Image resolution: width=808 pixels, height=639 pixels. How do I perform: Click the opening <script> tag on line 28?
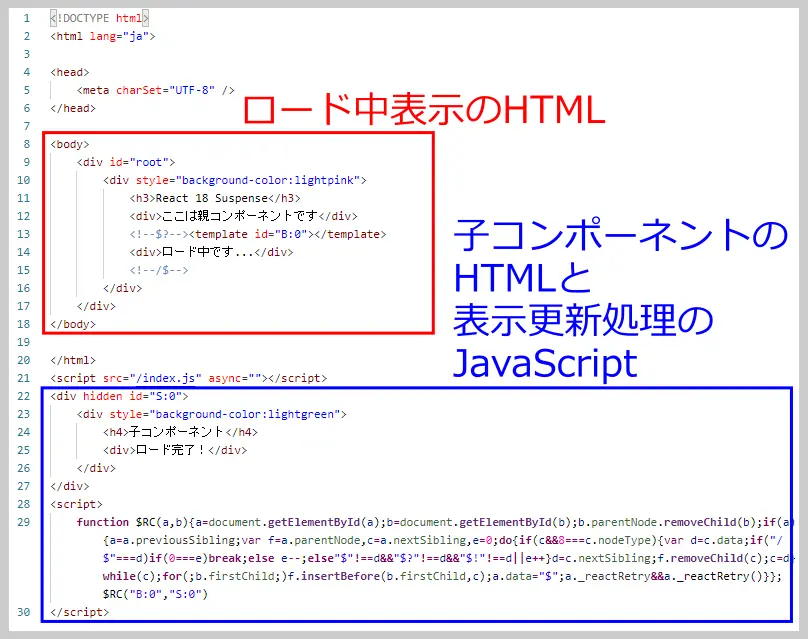click(x=76, y=505)
